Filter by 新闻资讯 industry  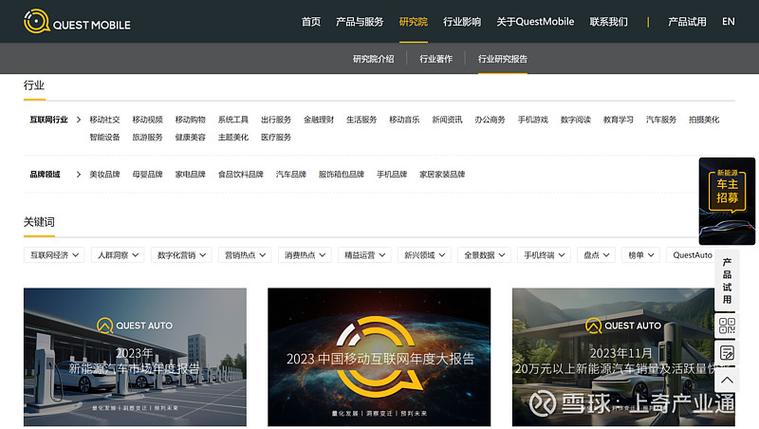coord(447,120)
